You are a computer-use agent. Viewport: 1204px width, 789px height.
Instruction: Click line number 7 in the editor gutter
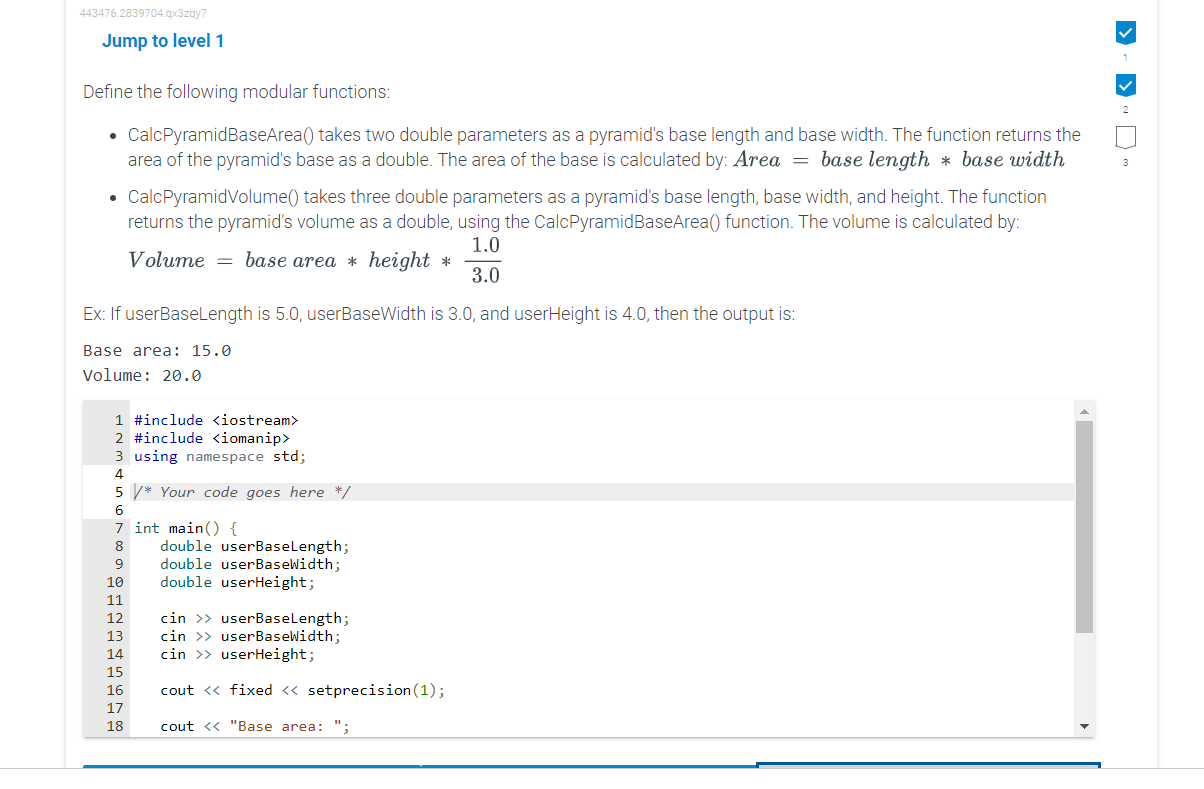point(118,527)
